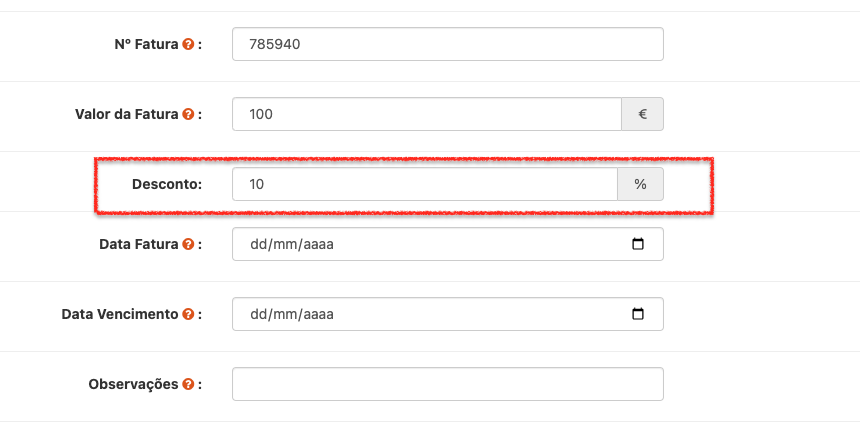
Task: Select the Desconto input field
Action: click(x=424, y=184)
